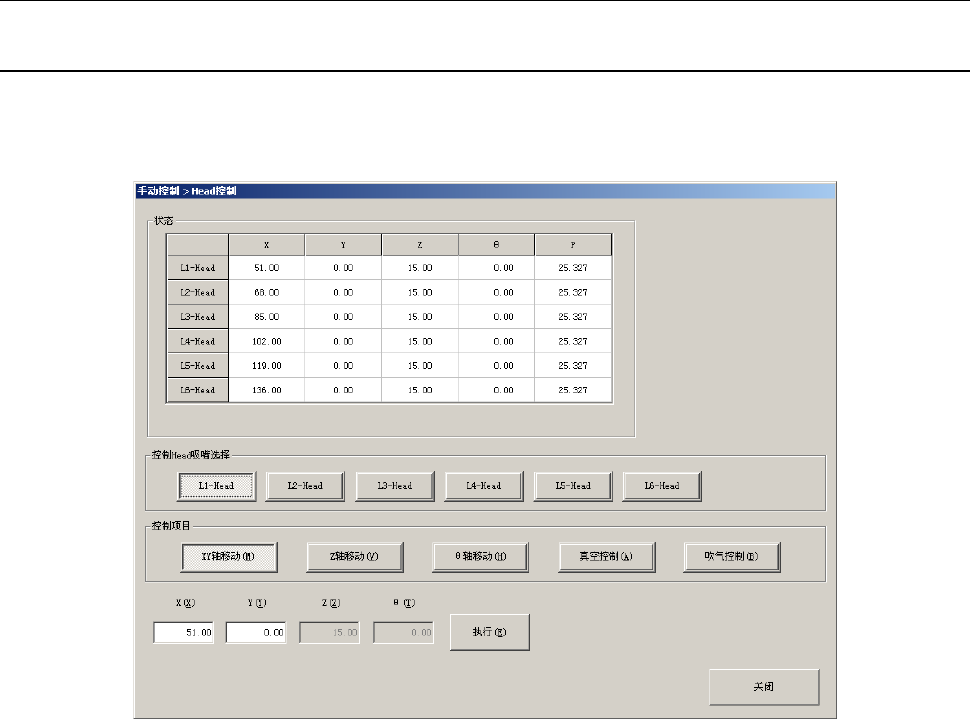Viewport: 970px width, 719px height.
Task: Select the L1-Head button in head selection
Action: click(216, 486)
